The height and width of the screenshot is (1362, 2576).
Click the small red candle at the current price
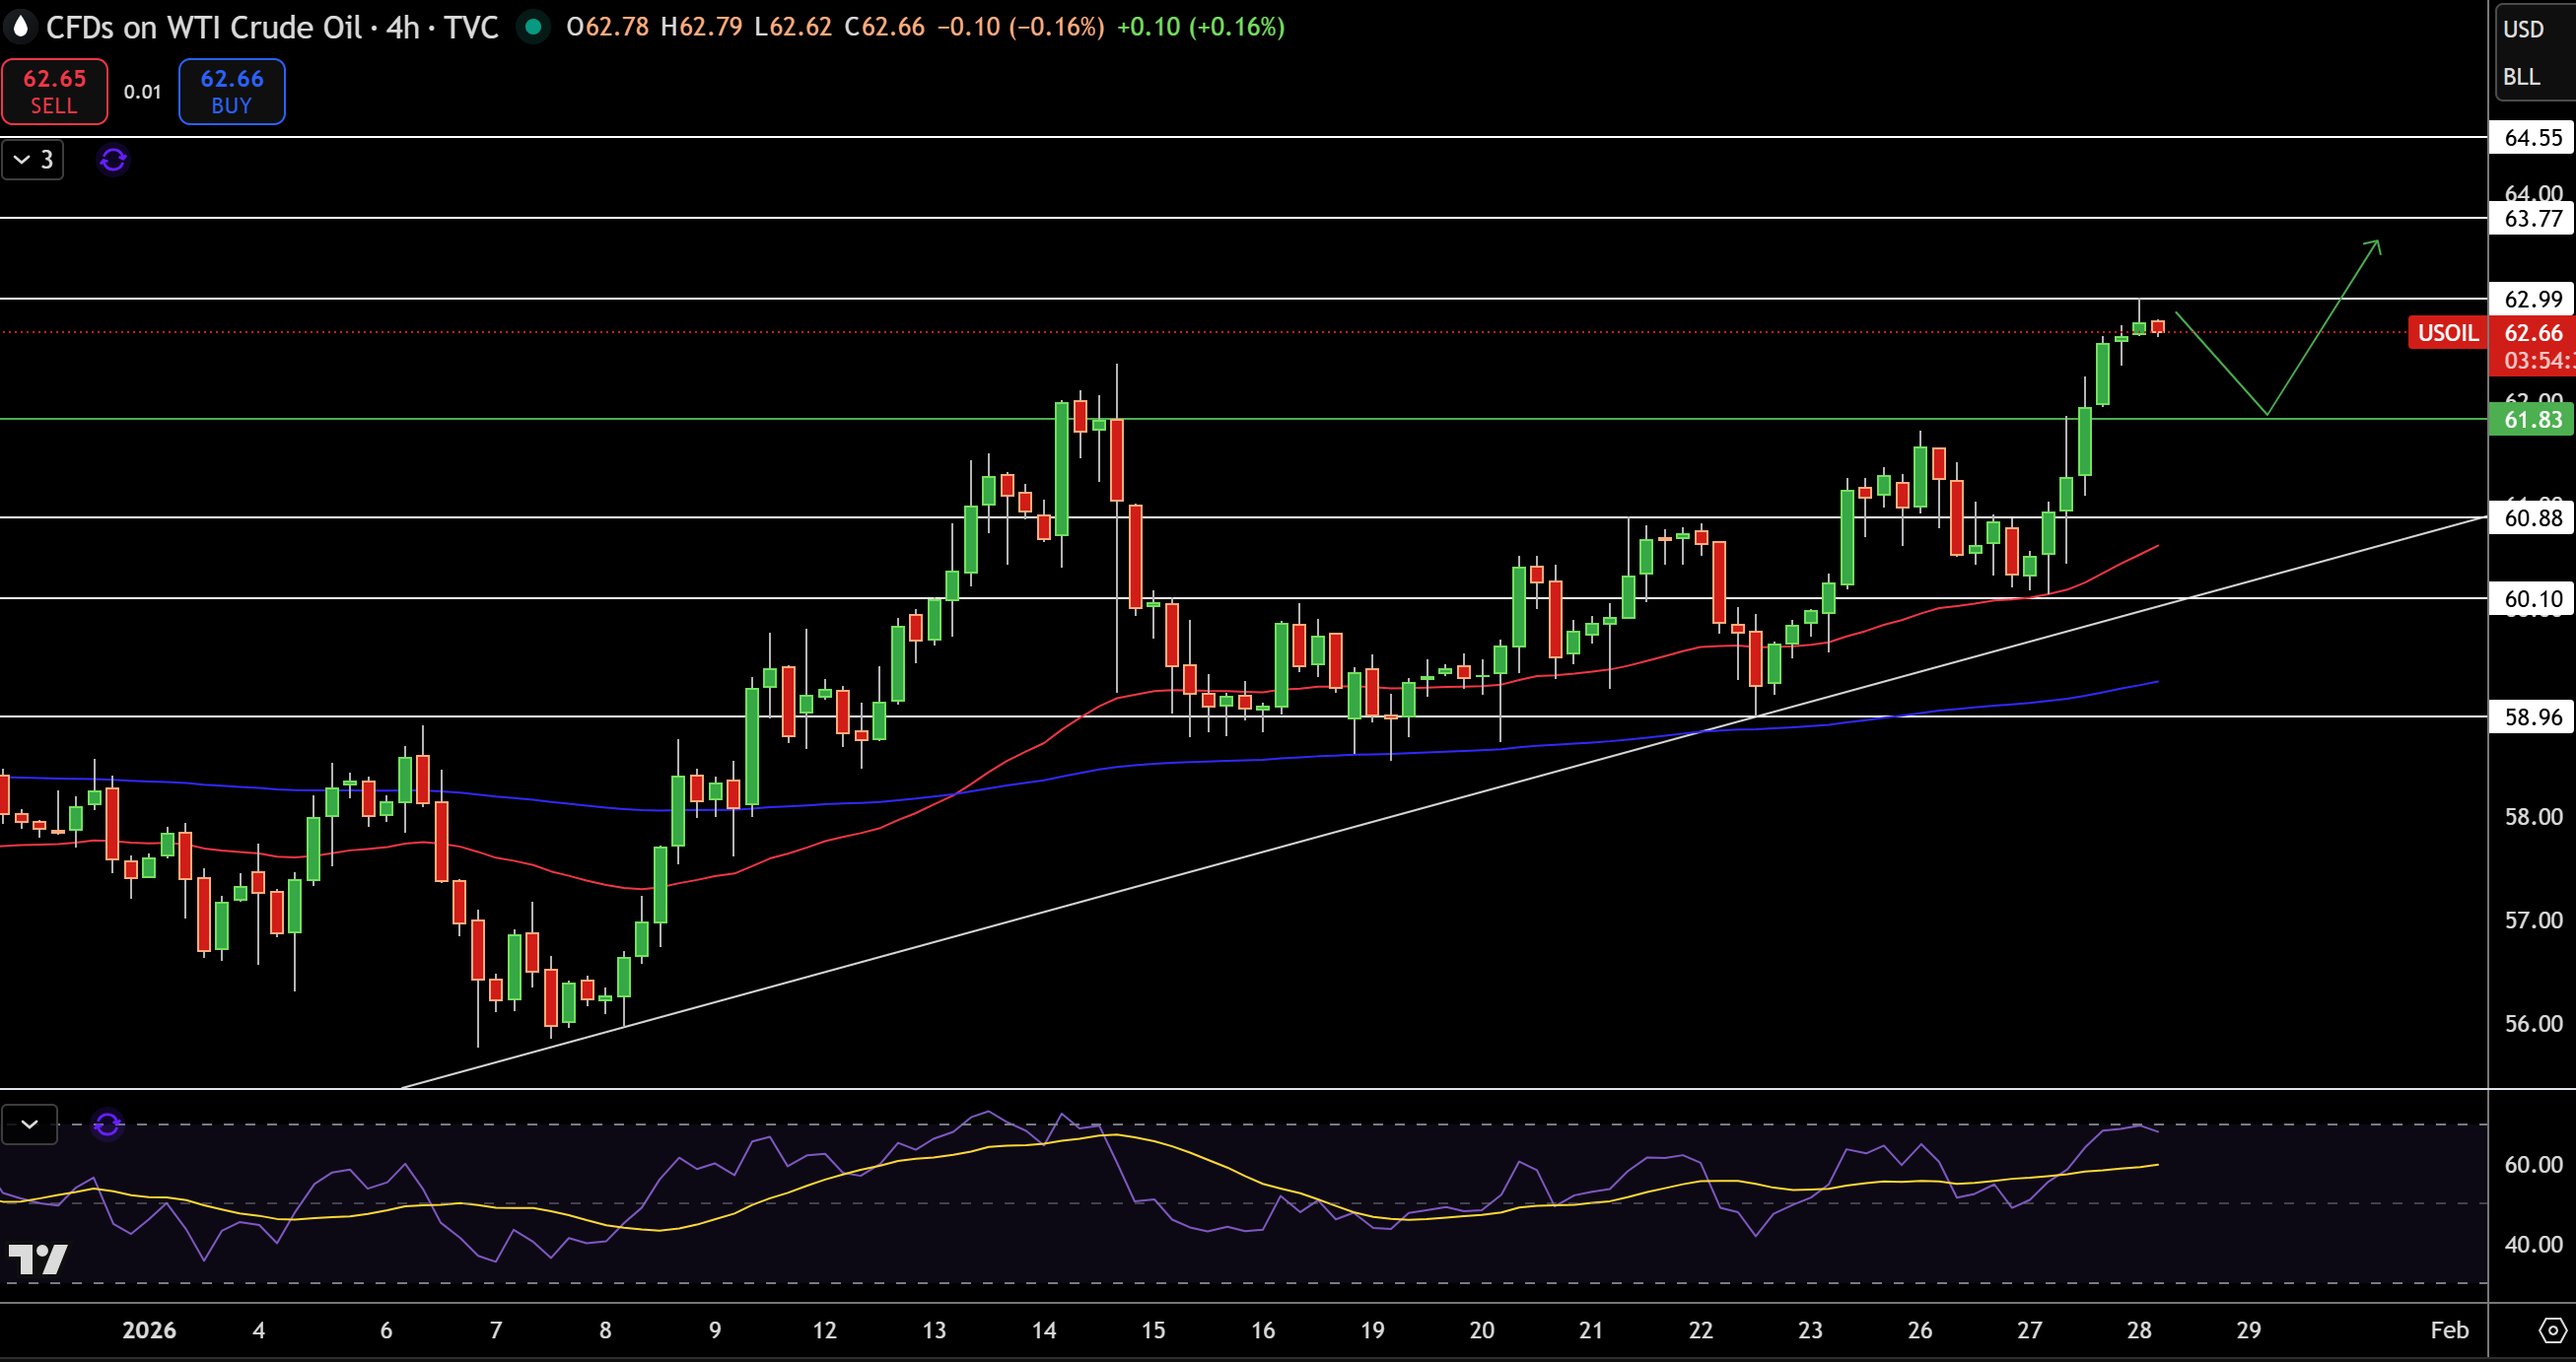2158,327
